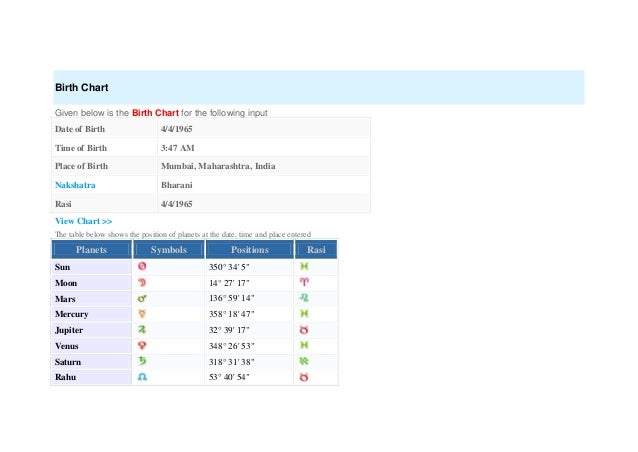Select the Mercury planet name cell
638x452 pixels.
tap(92, 314)
